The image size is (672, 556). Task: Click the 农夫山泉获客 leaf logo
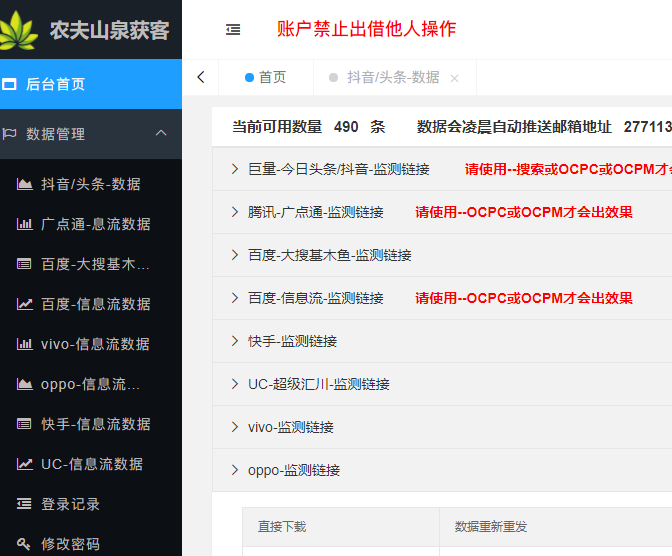[22, 30]
